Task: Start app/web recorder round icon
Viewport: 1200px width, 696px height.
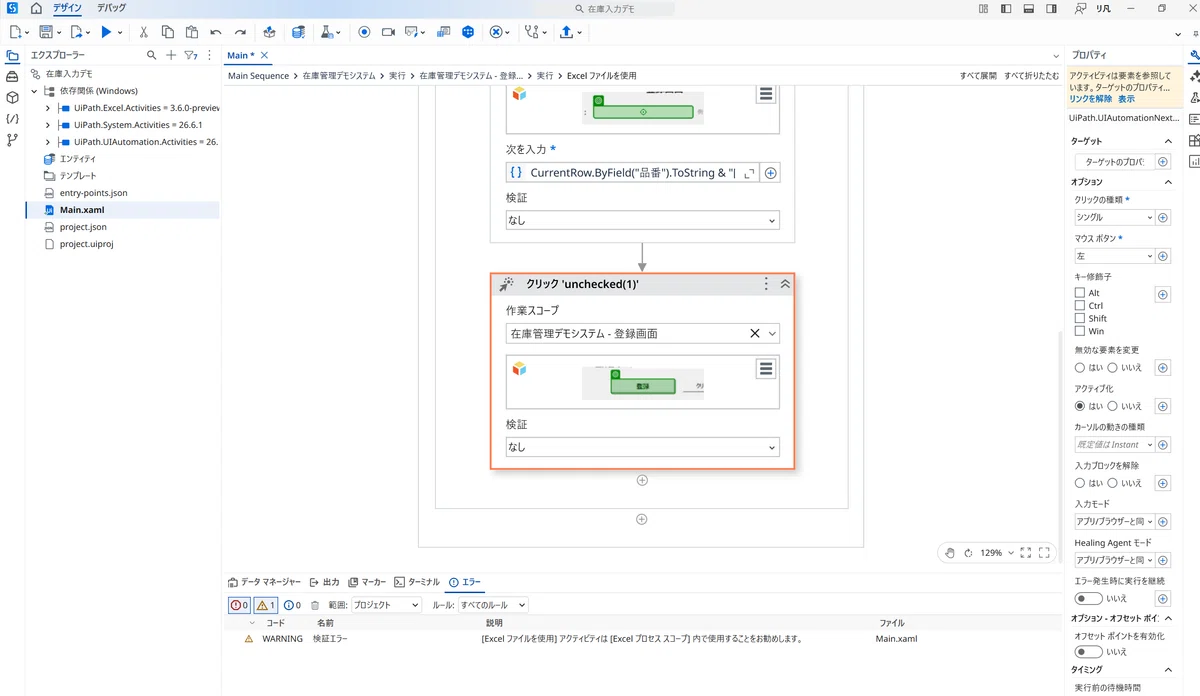Action: pos(364,32)
